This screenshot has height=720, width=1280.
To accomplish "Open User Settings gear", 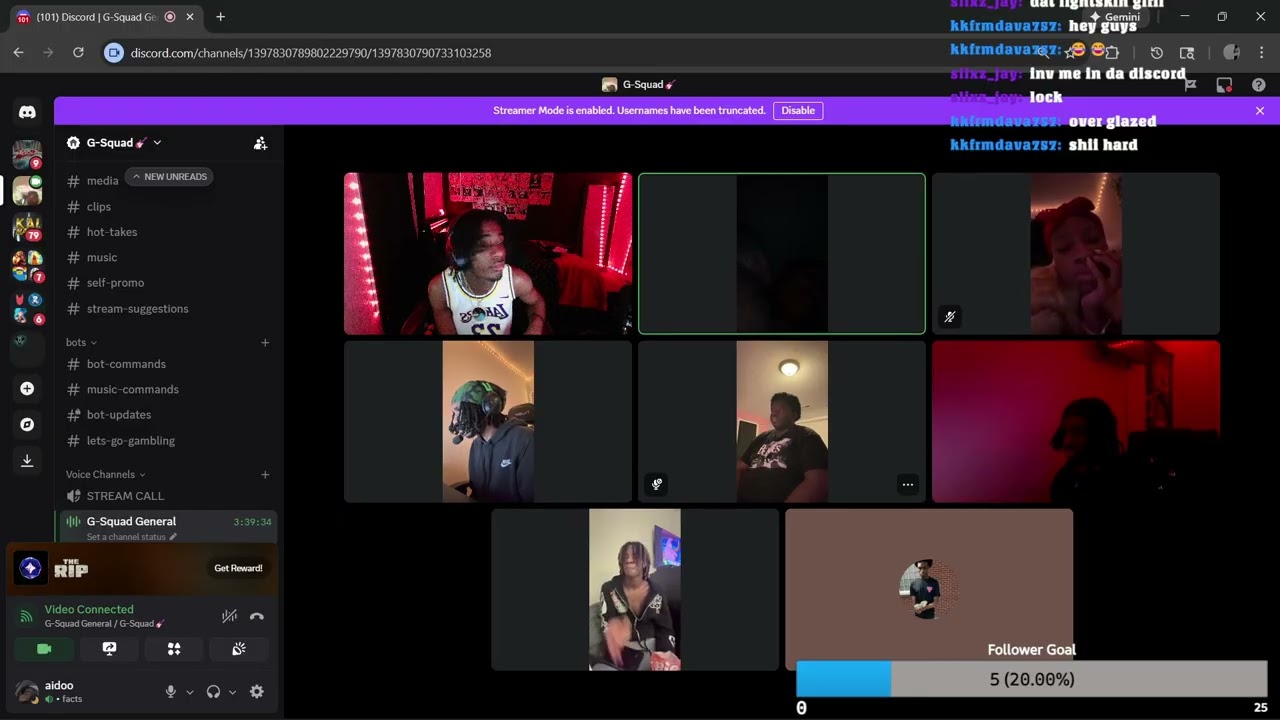I will 257,691.
